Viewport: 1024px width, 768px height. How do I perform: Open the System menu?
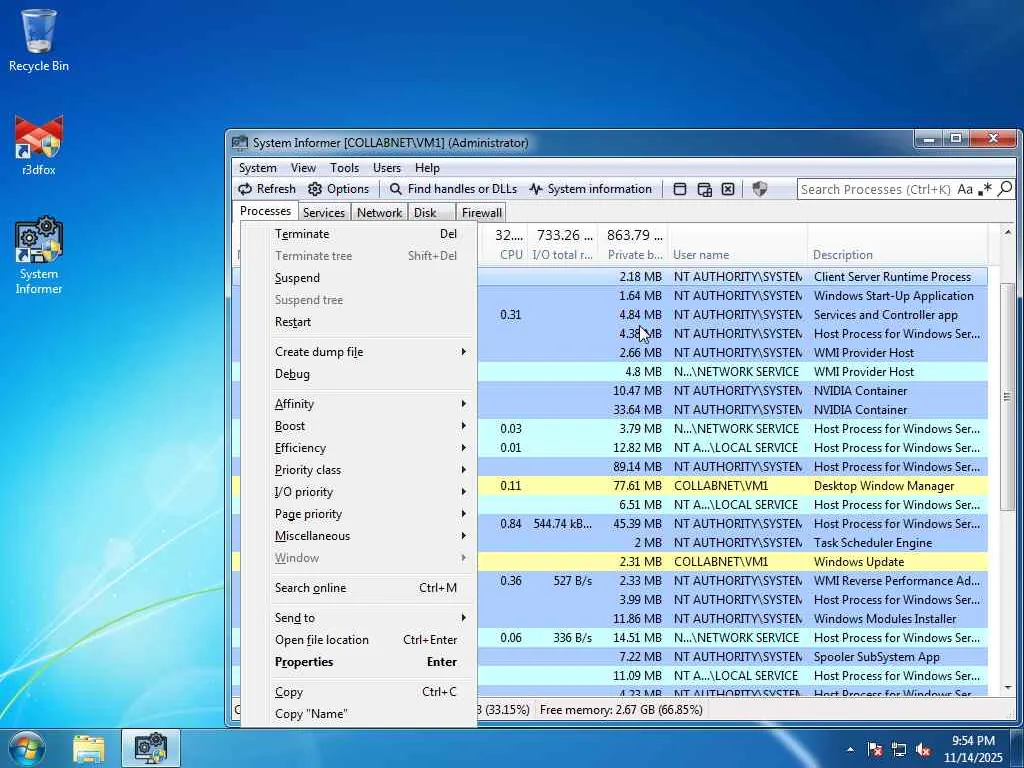[257, 168]
